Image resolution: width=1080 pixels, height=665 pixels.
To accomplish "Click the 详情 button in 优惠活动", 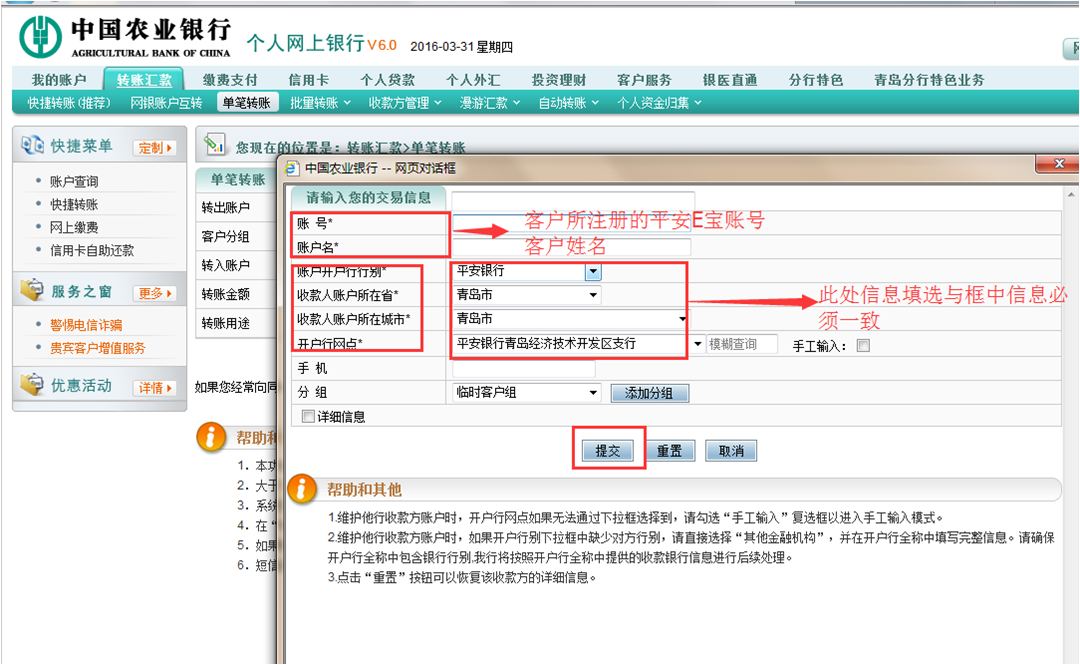I will [x=154, y=387].
